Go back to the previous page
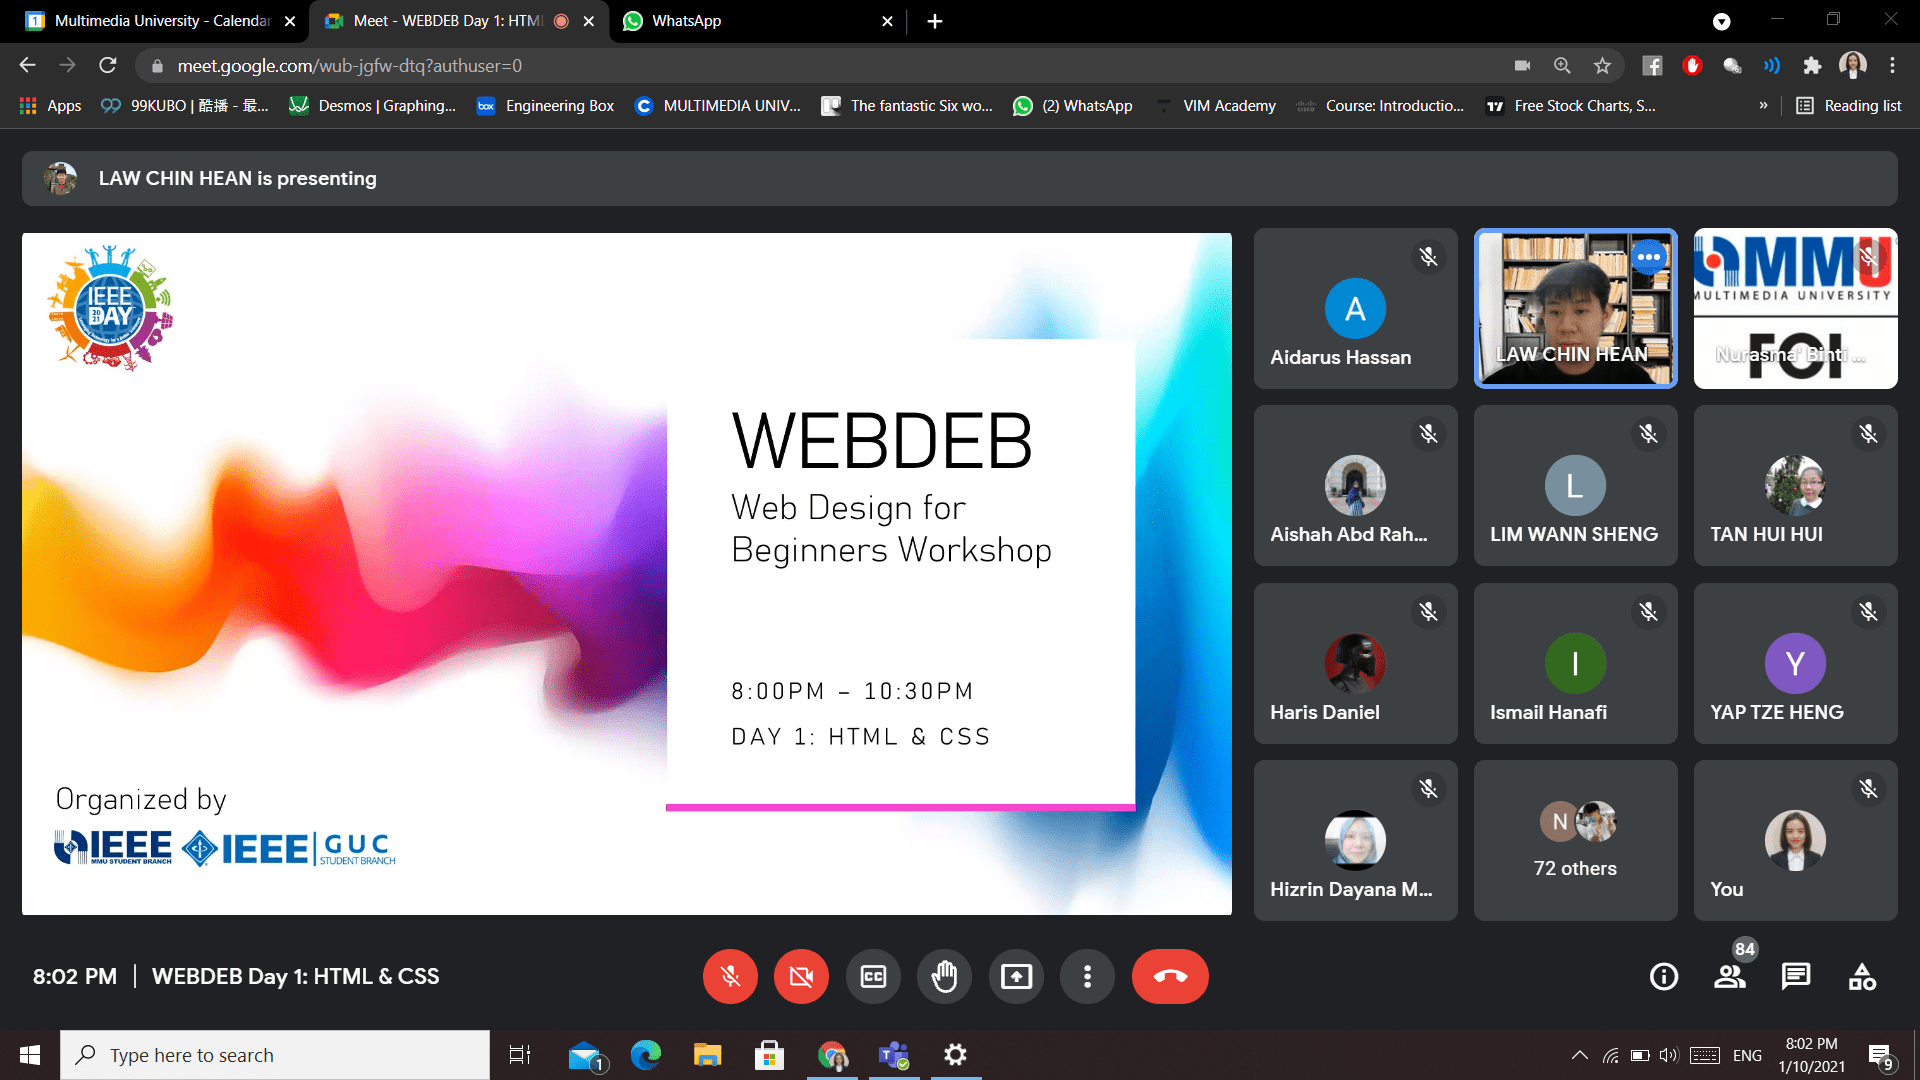Image resolution: width=1920 pixels, height=1080 pixels. (27, 65)
